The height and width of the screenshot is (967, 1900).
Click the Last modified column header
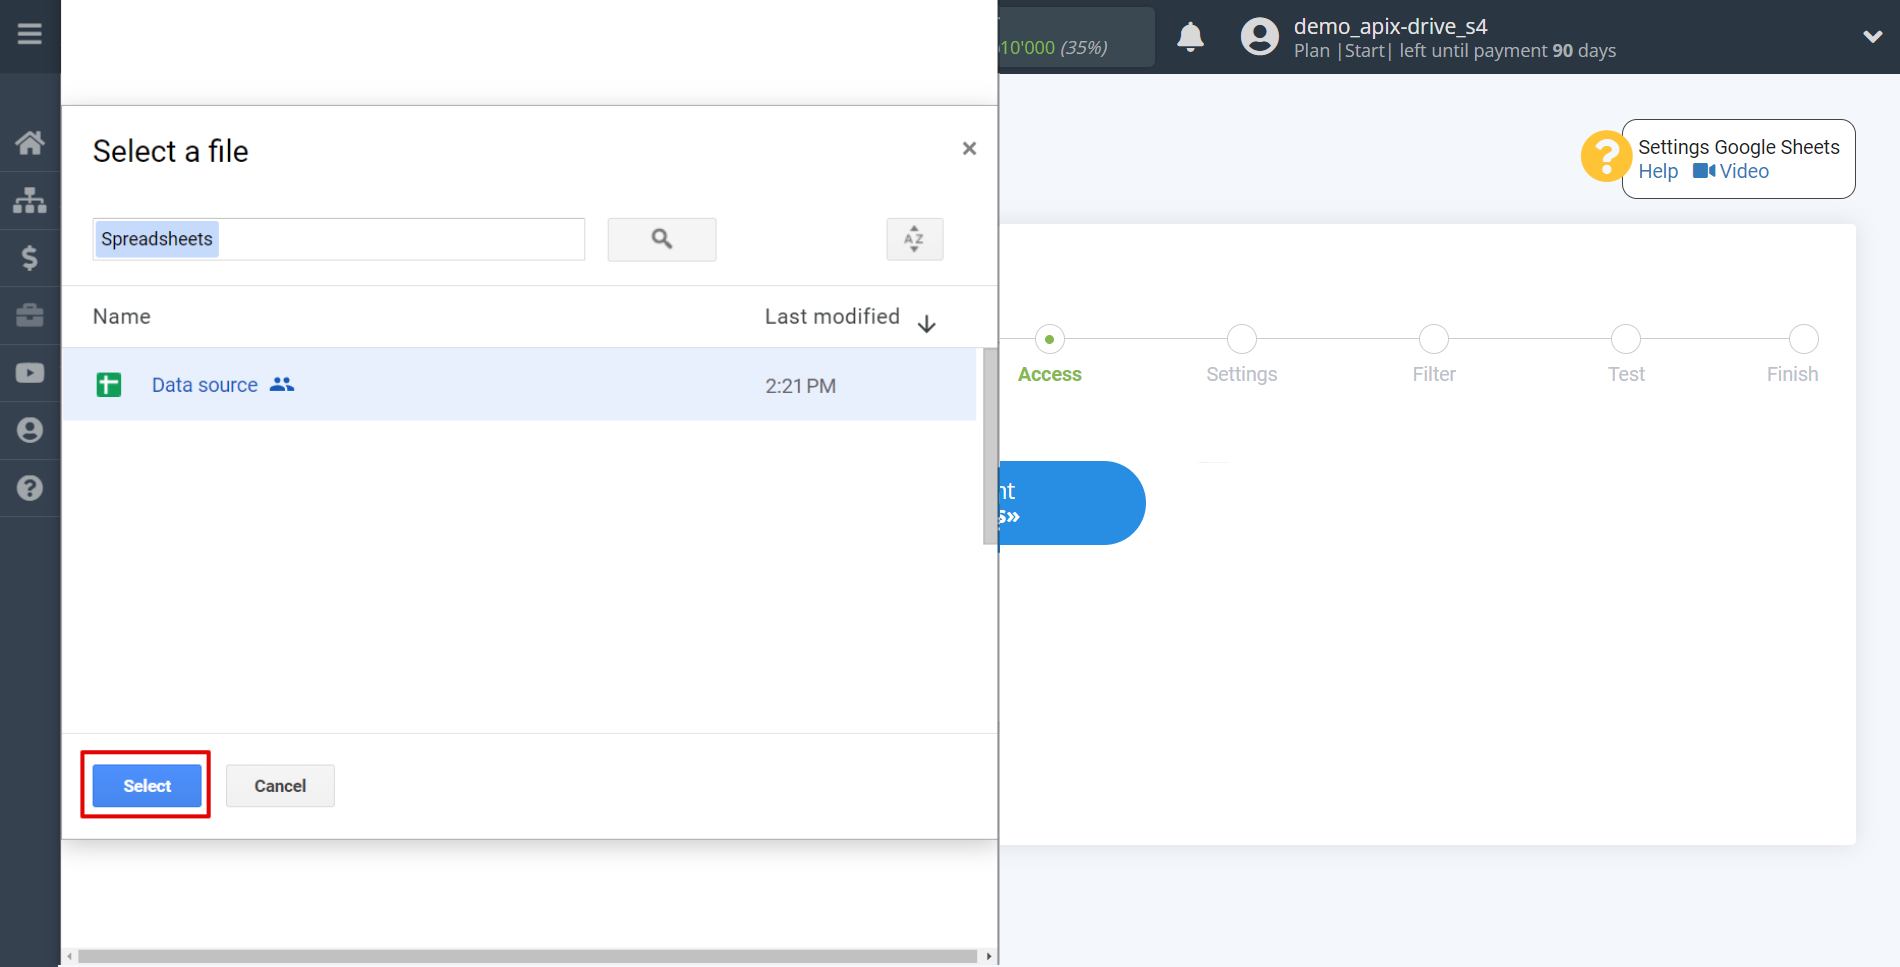[x=832, y=317]
